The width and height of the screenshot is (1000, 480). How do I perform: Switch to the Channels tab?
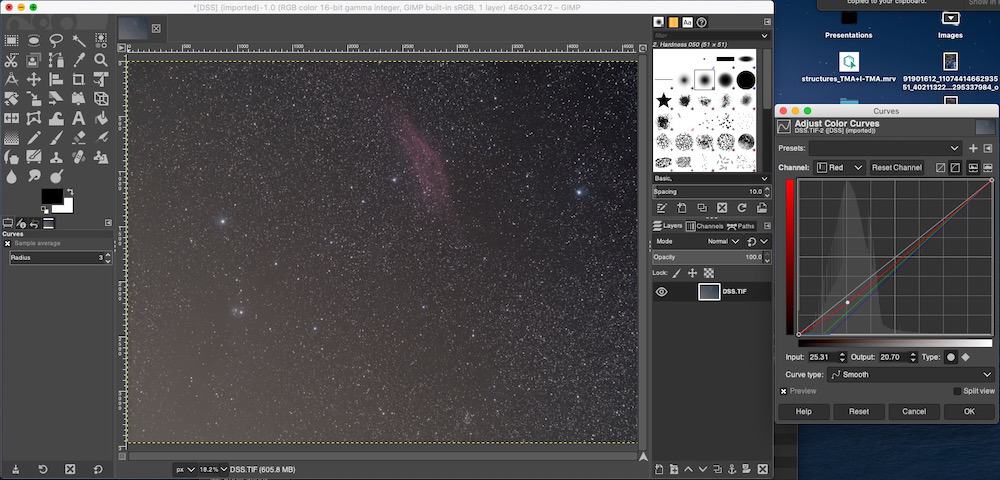click(704, 226)
